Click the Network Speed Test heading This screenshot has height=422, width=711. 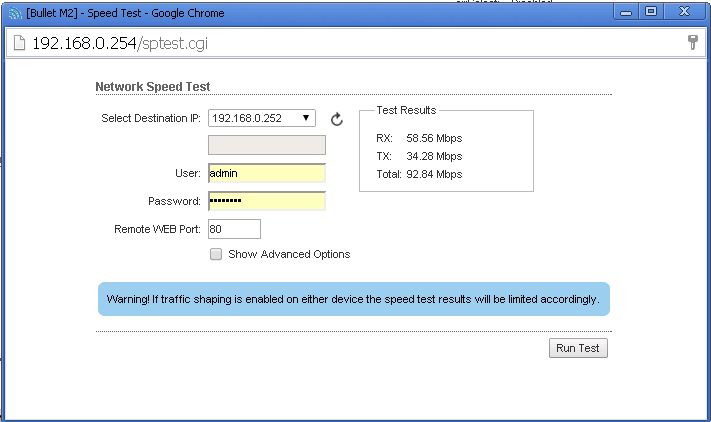(x=152, y=87)
